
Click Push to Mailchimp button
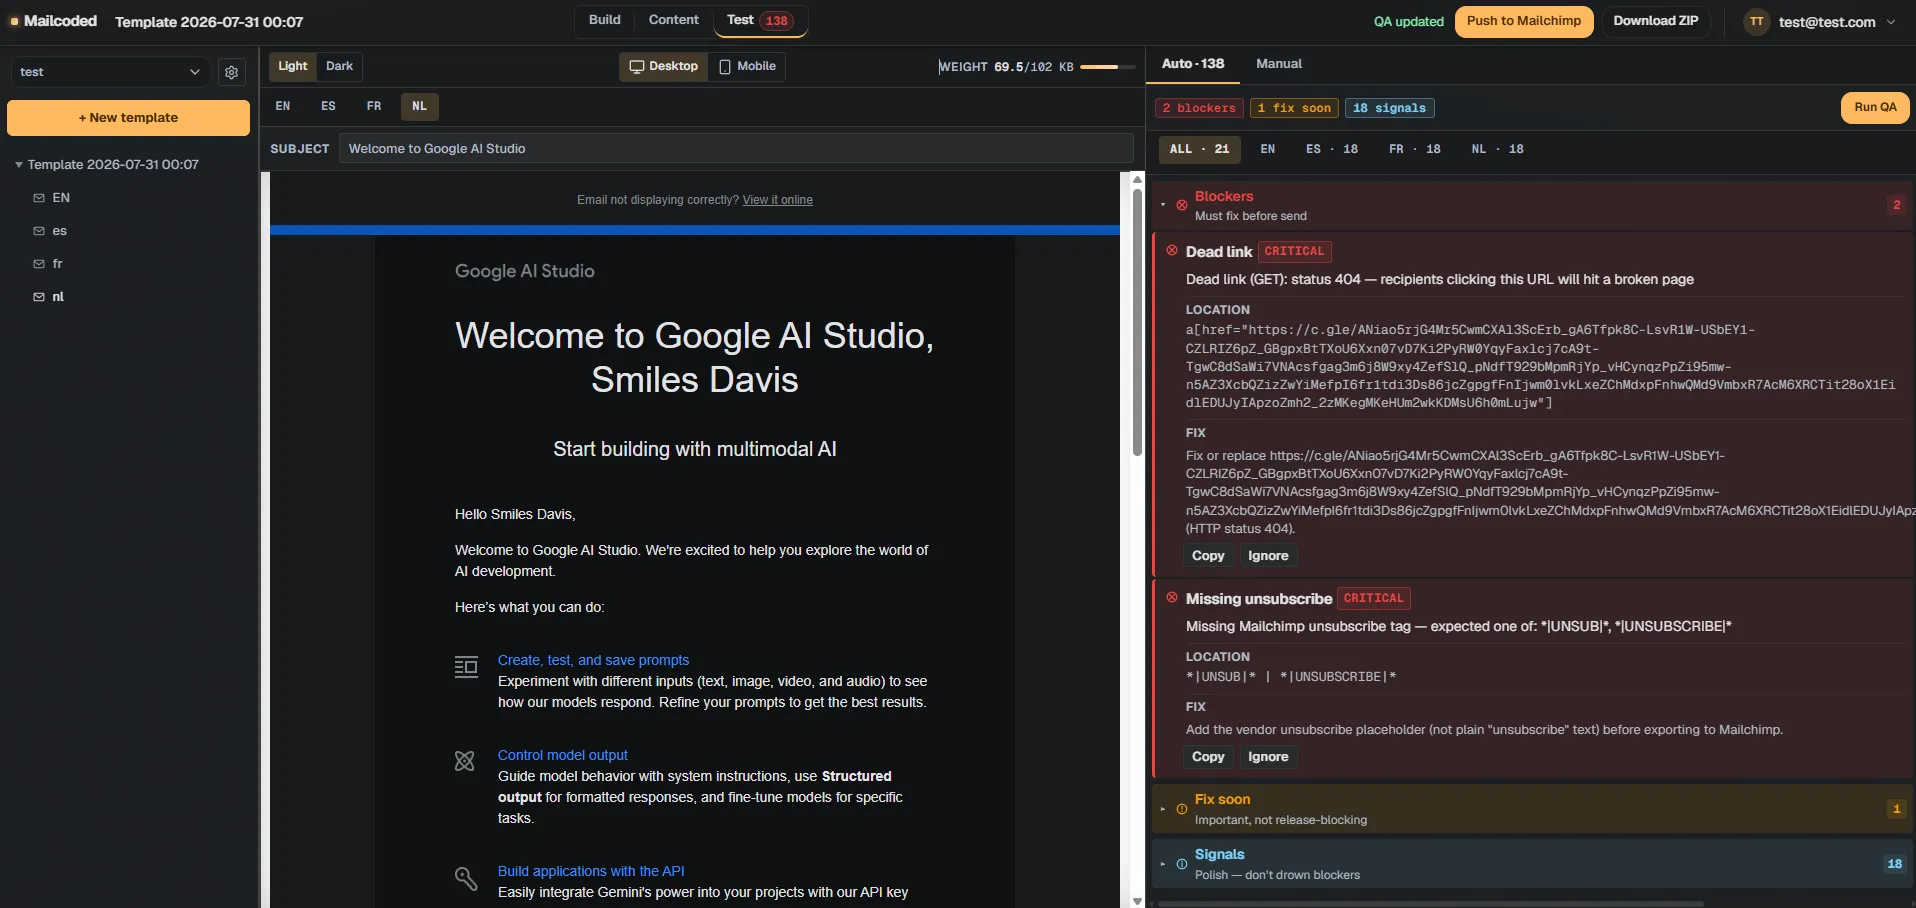(1524, 21)
